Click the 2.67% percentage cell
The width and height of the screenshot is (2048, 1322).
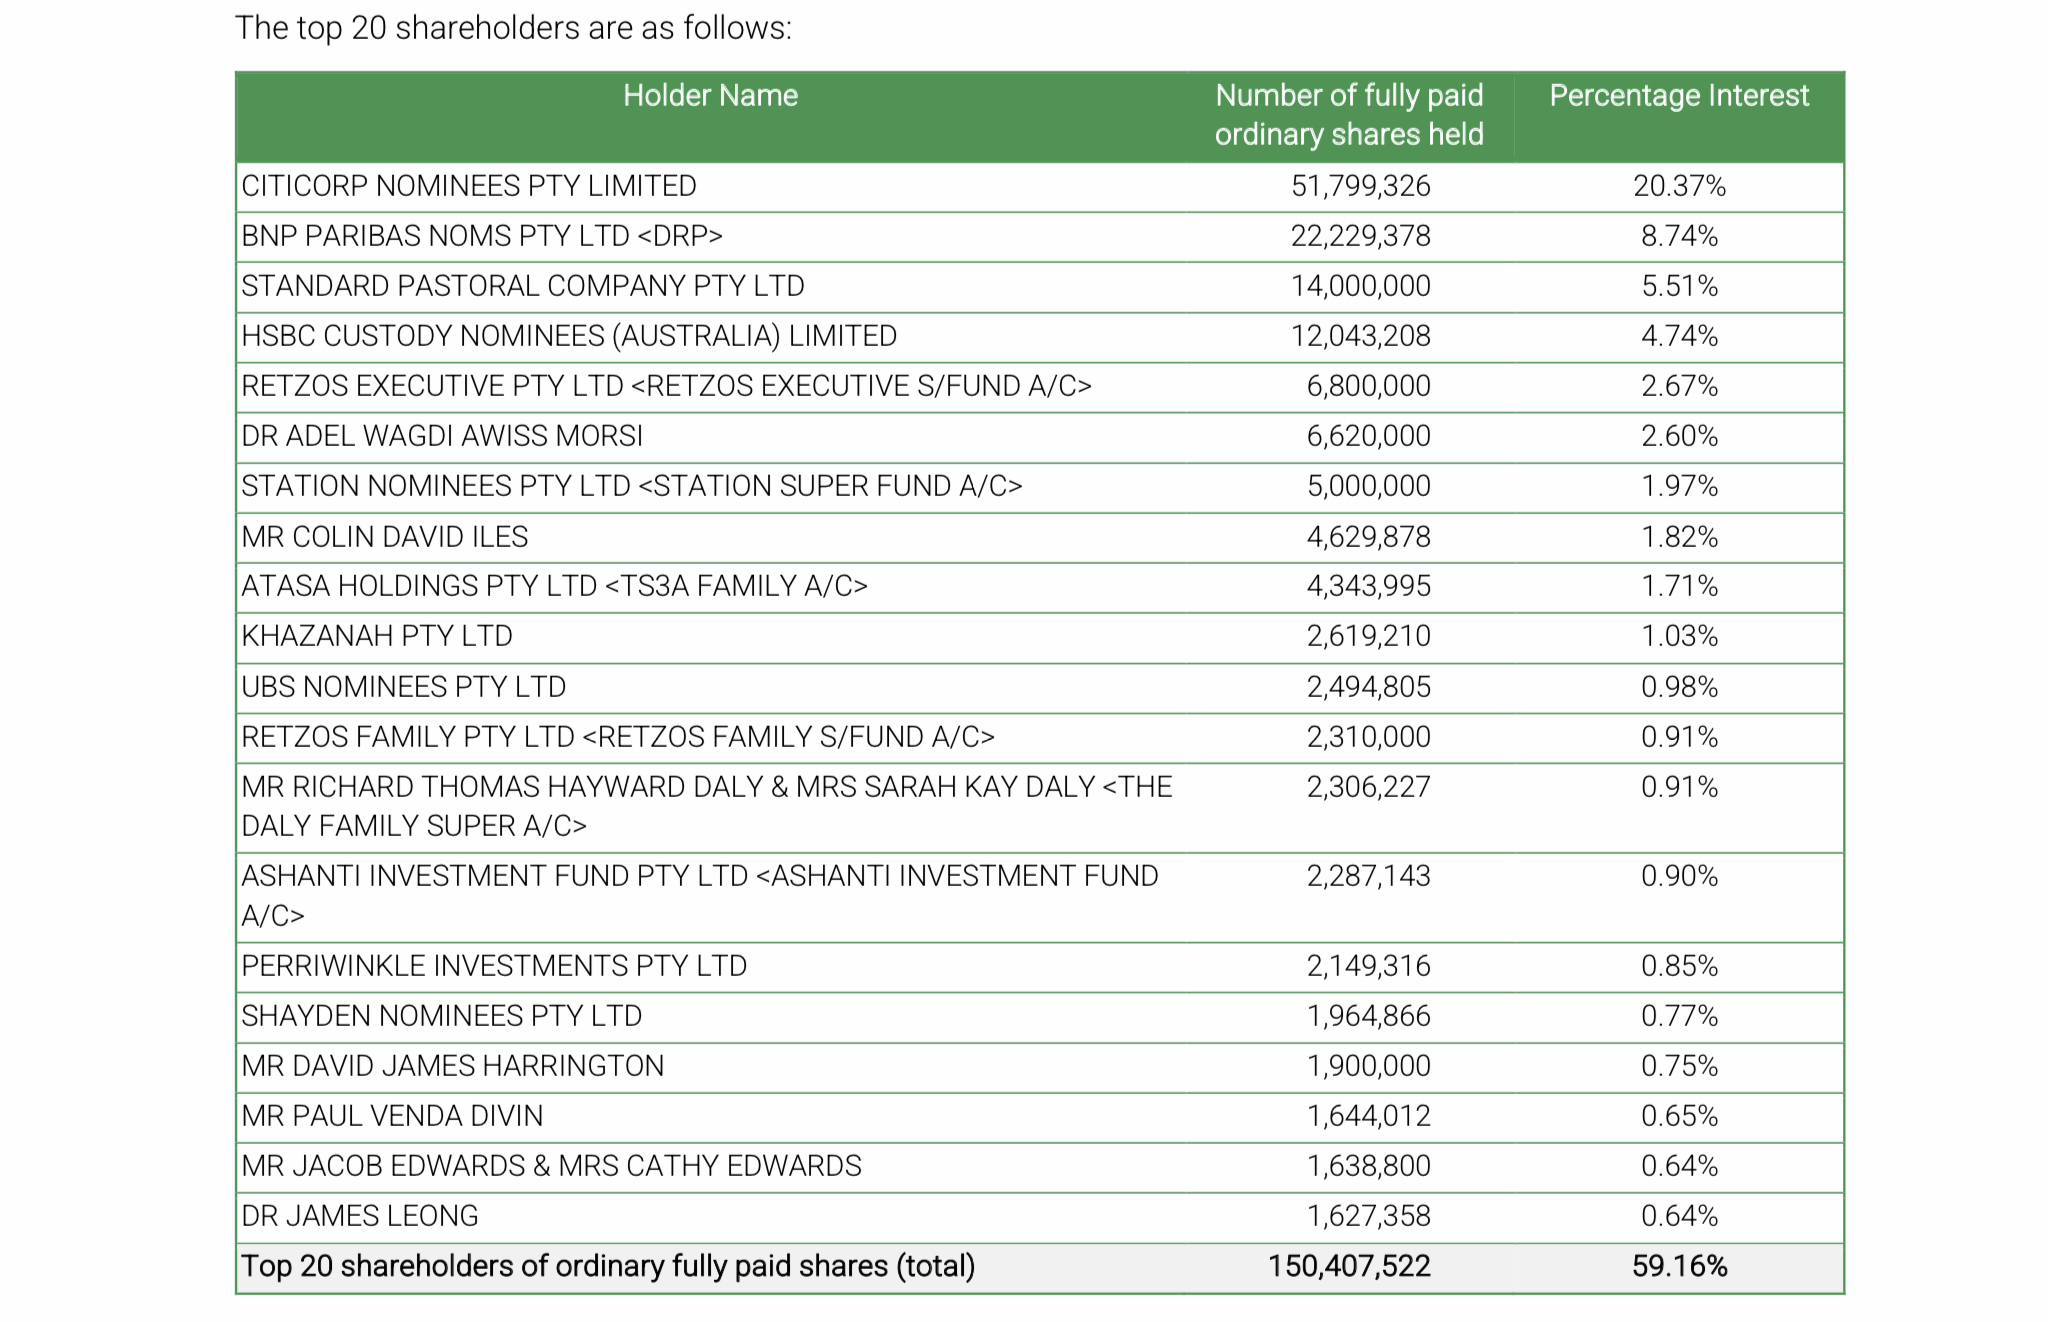pyautogui.click(x=1679, y=386)
